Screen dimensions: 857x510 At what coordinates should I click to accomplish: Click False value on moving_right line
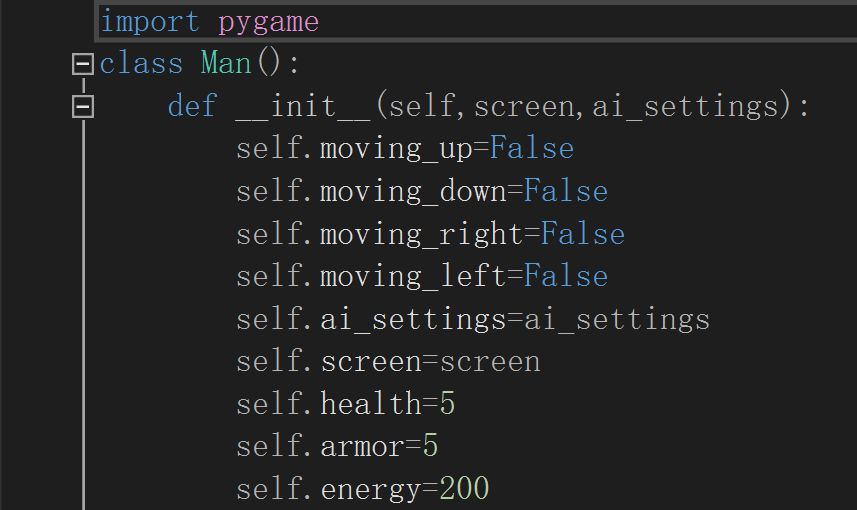point(583,234)
